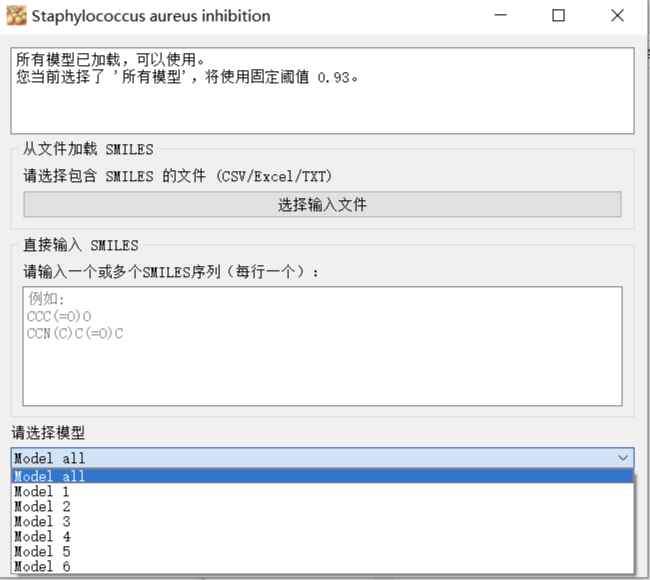Close the Staphylococcus aureus inhibition window
This screenshot has height=580, width=650.
point(617,16)
